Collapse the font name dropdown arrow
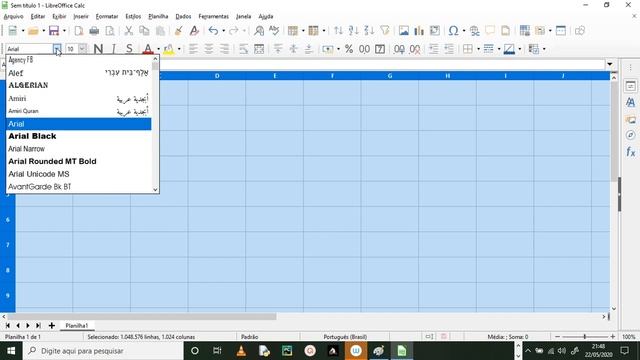Image resolution: width=640 pixels, height=360 pixels. [57, 49]
